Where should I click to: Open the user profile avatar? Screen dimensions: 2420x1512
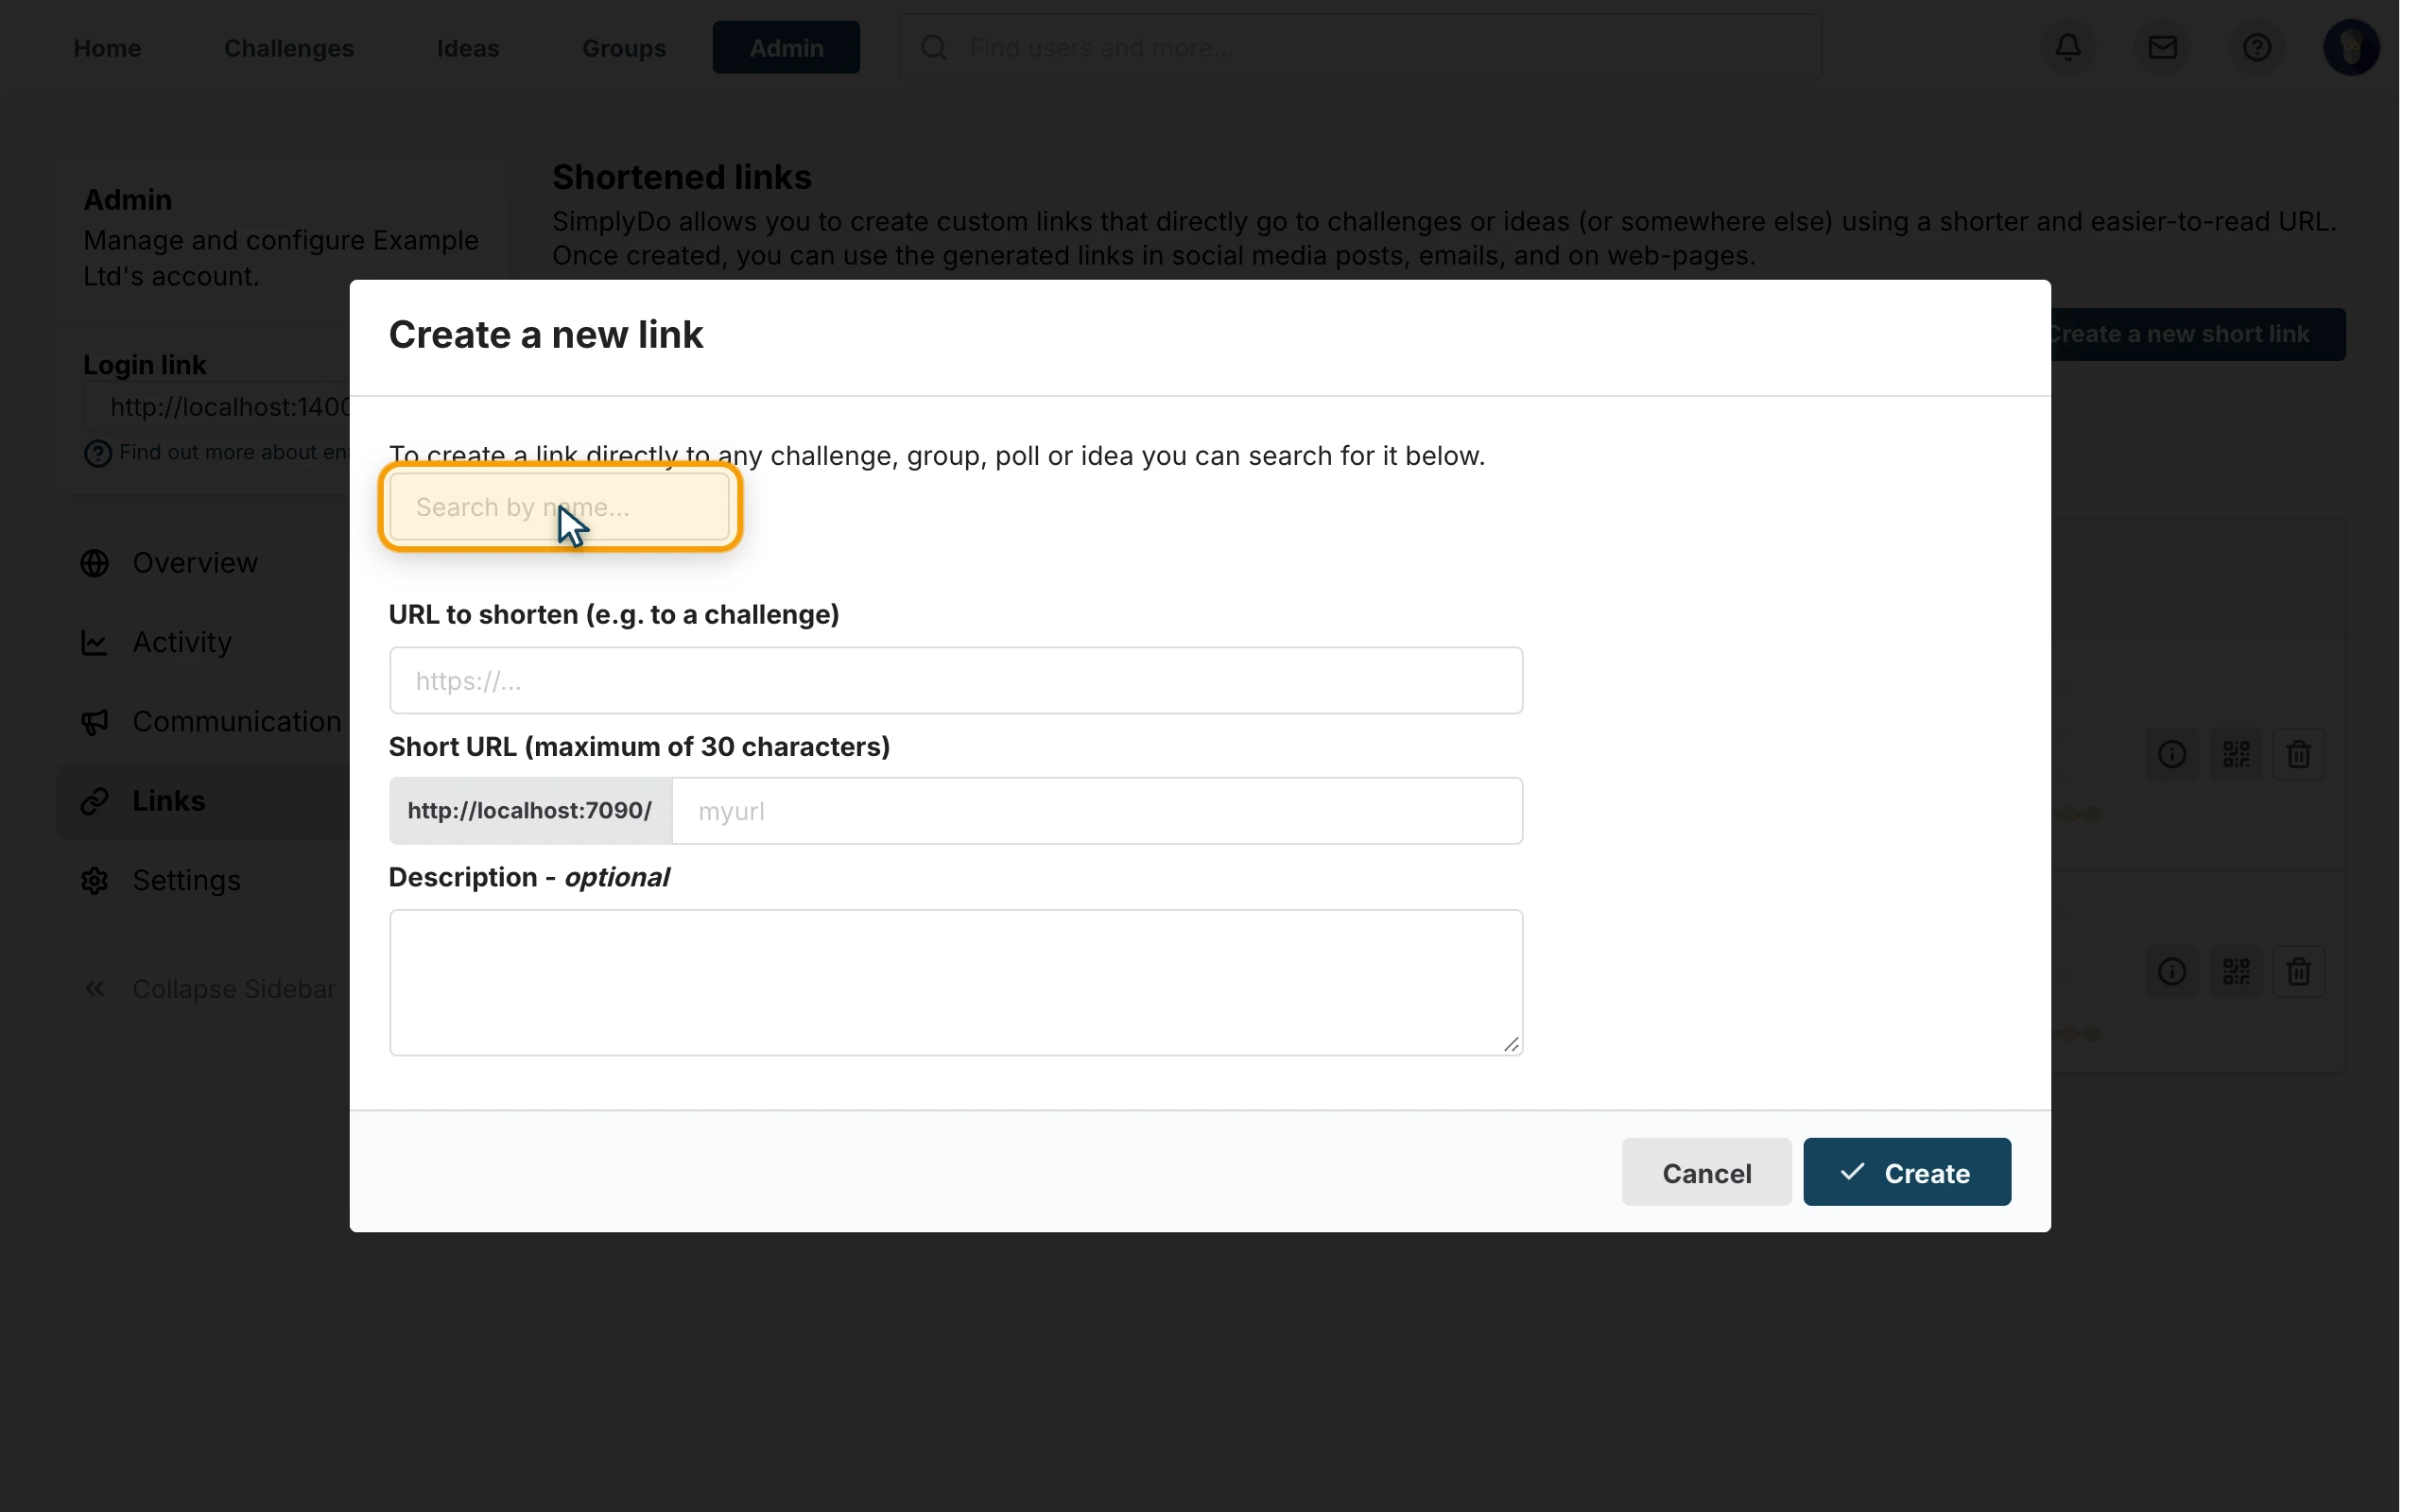click(2350, 47)
